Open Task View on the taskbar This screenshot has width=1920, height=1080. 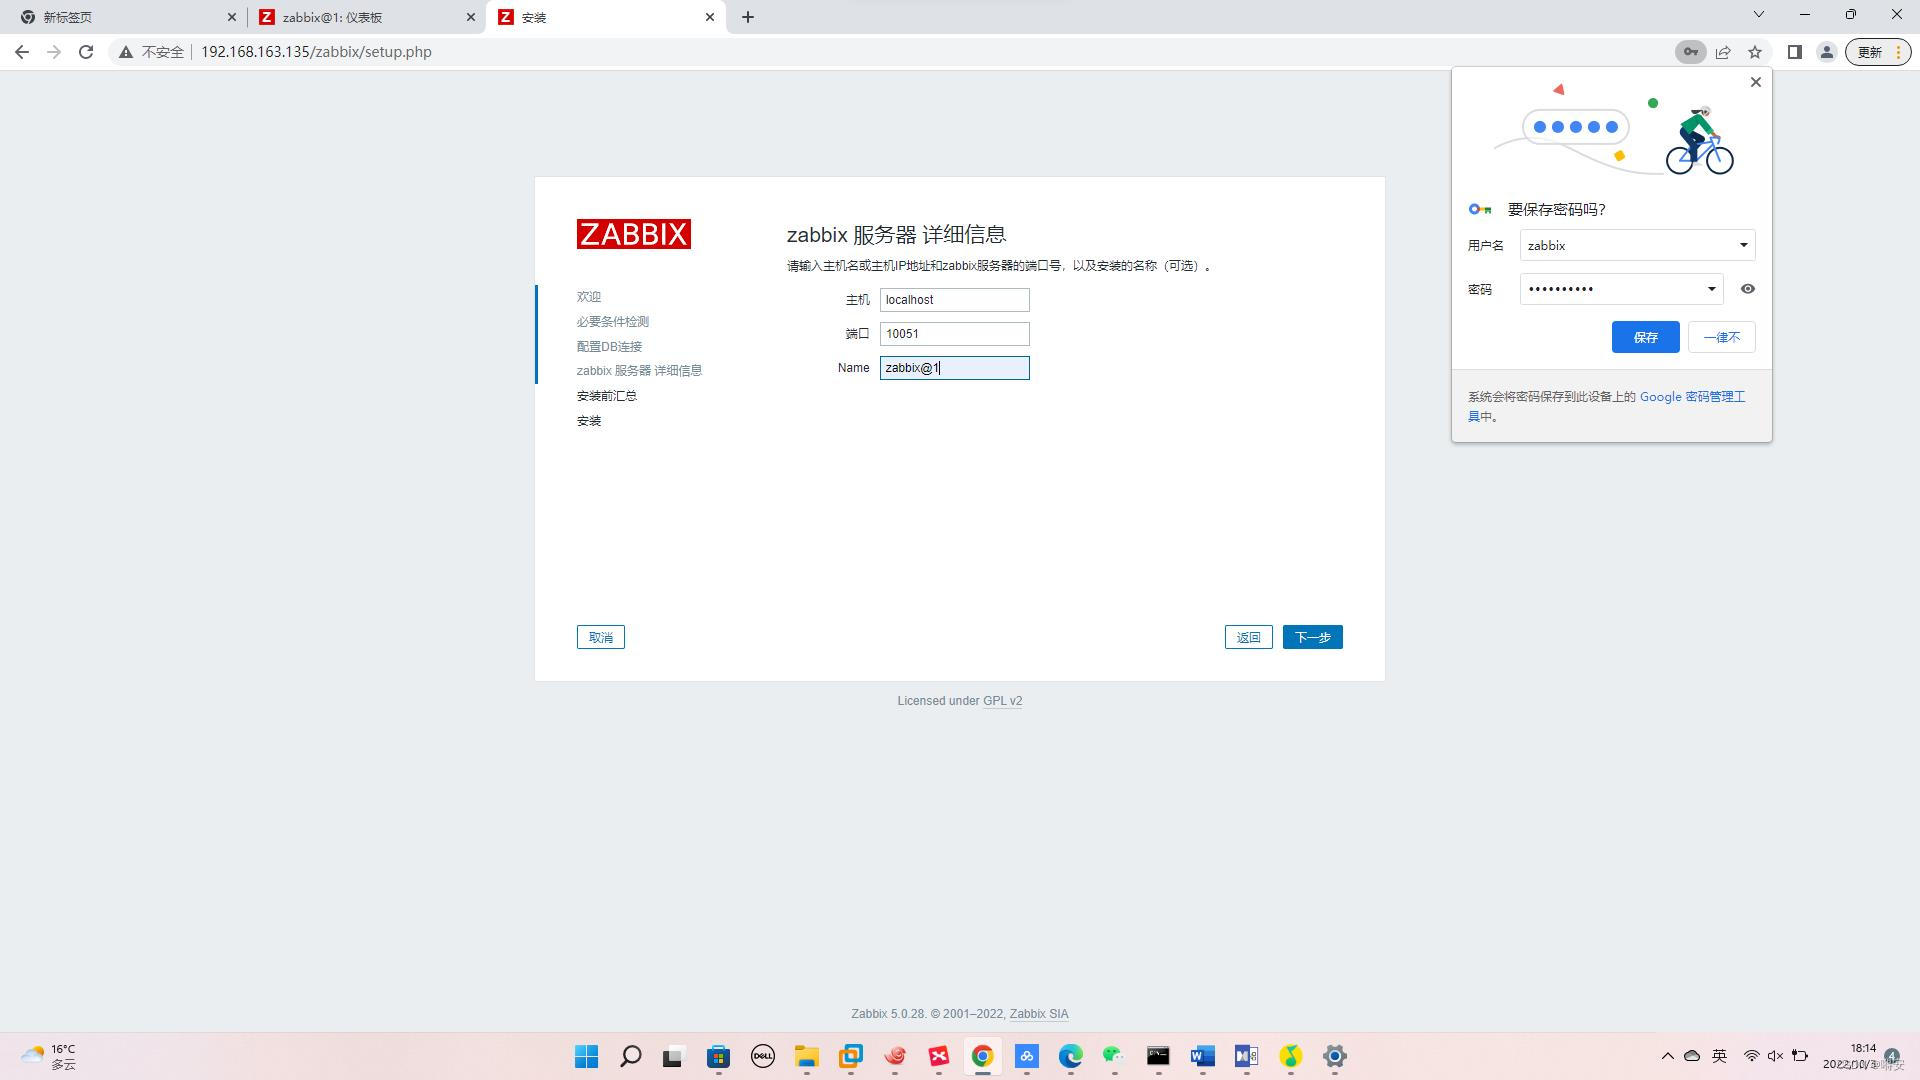pyautogui.click(x=673, y=1056)
